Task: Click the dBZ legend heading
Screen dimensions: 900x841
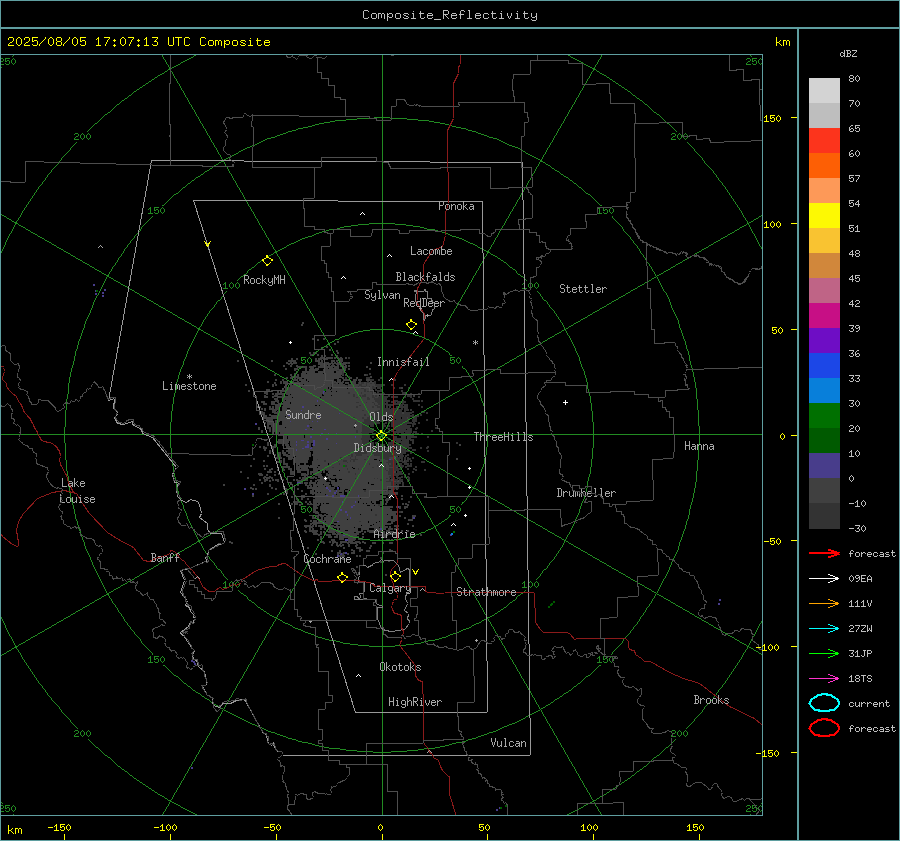Action: 848,53
